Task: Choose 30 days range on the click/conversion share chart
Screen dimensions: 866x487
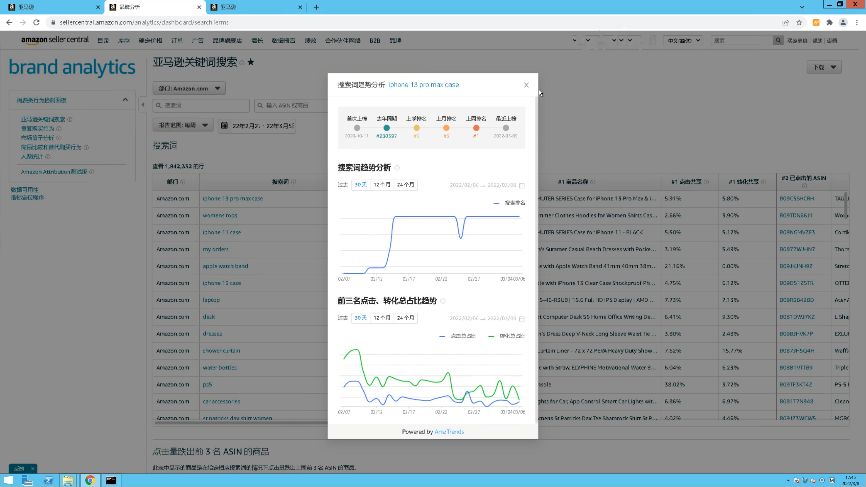Action: click(361, 317)
